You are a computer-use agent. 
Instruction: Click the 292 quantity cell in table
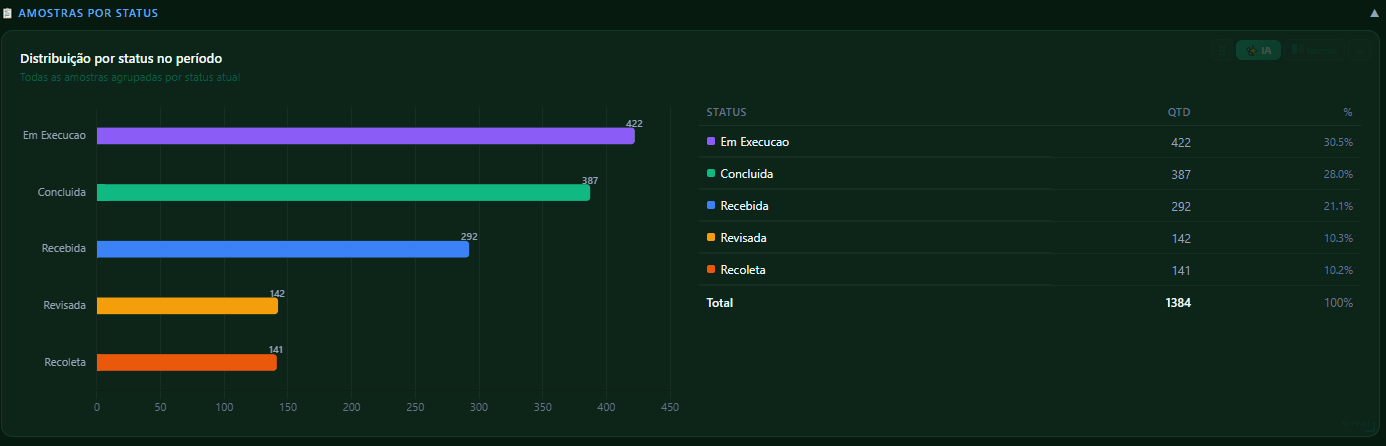coord(1181,206)
